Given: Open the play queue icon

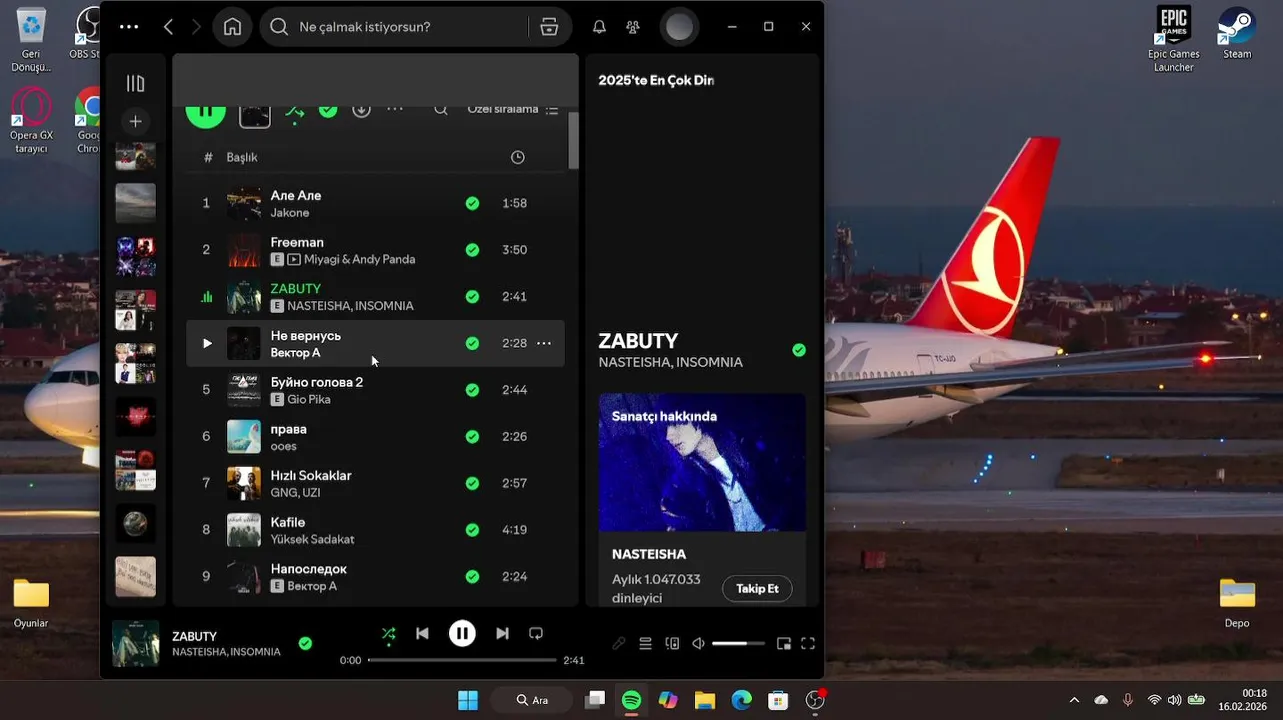Looking at the screenshot, I should tap(645, 644).
